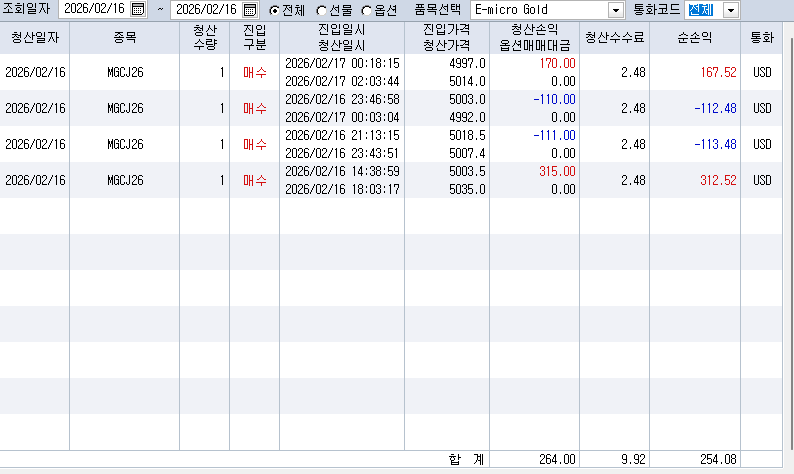Click the 진입일시 청산일시 column header

coord(342,37)
